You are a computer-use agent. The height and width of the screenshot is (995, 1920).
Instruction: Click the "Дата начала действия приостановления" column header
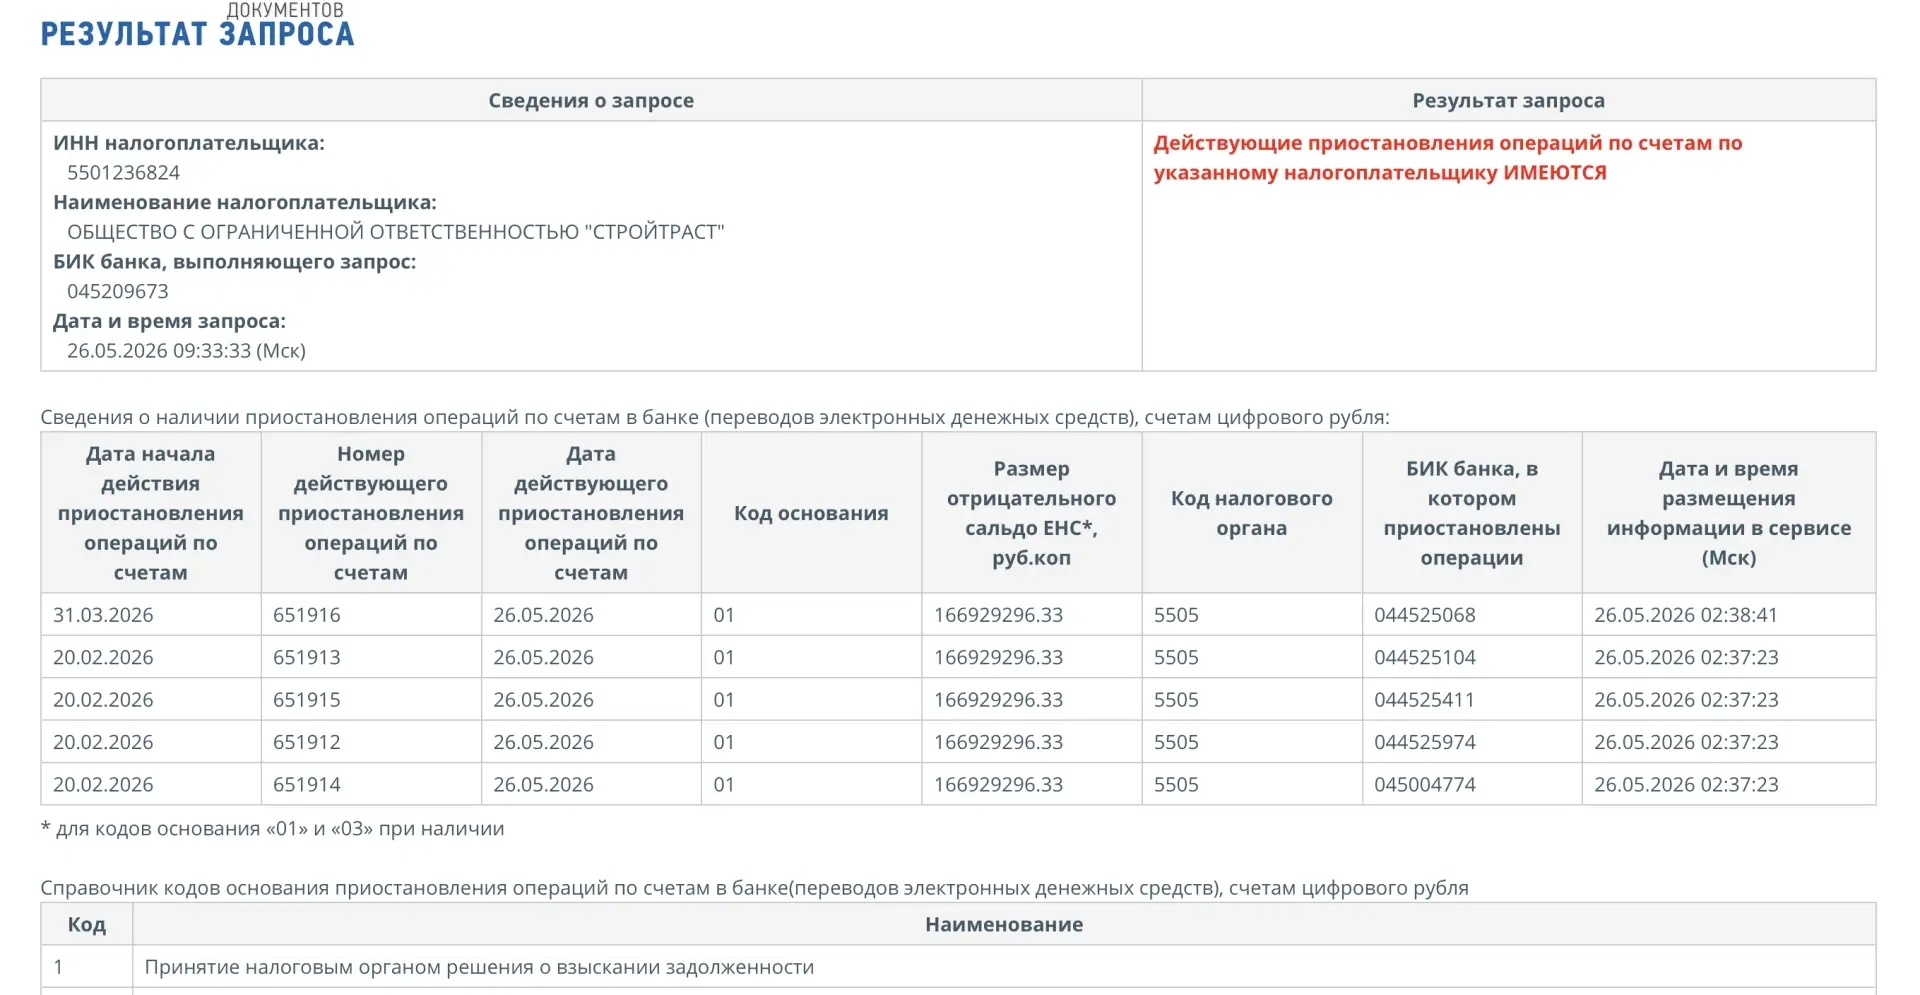[151, 513]
